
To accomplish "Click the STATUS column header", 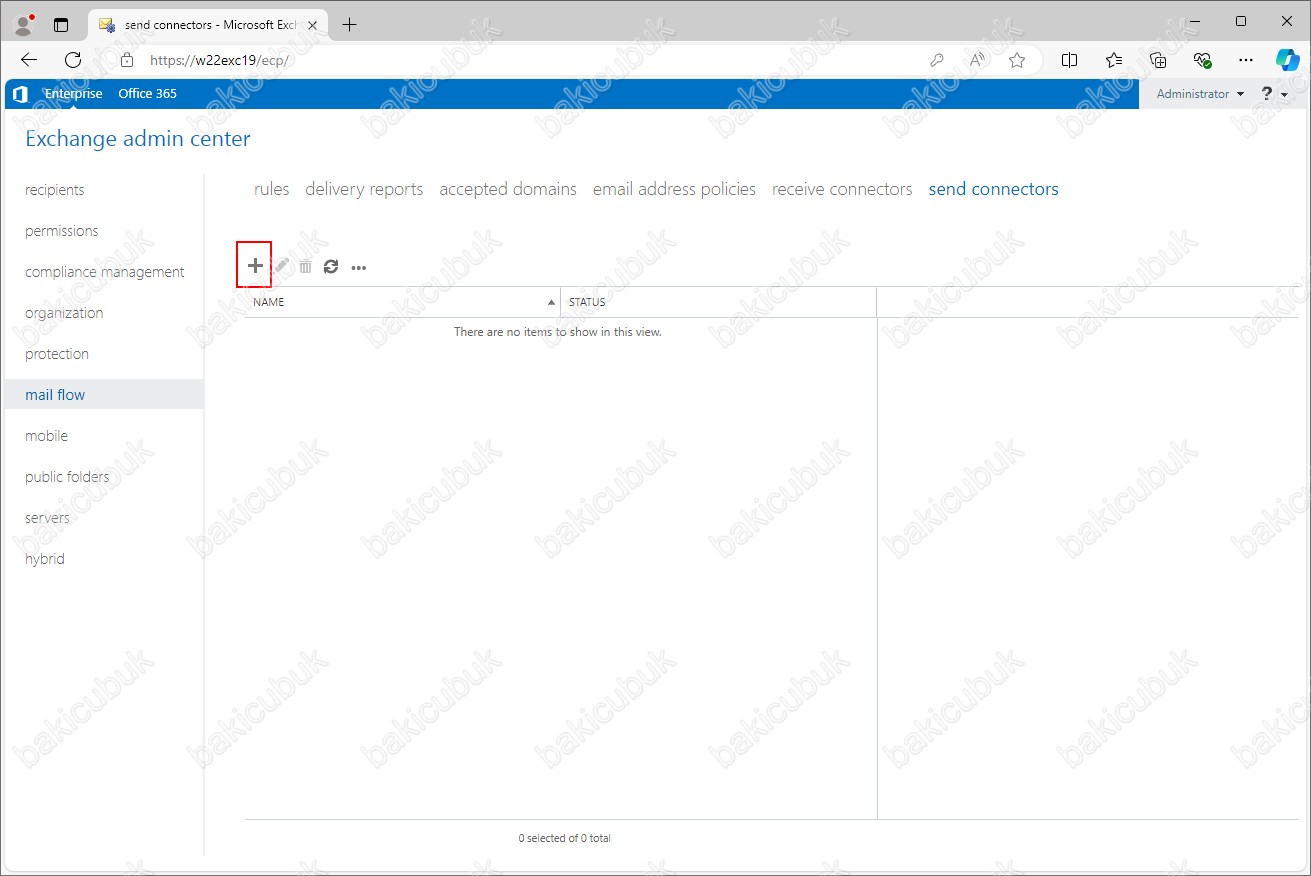I will (718, 302).
